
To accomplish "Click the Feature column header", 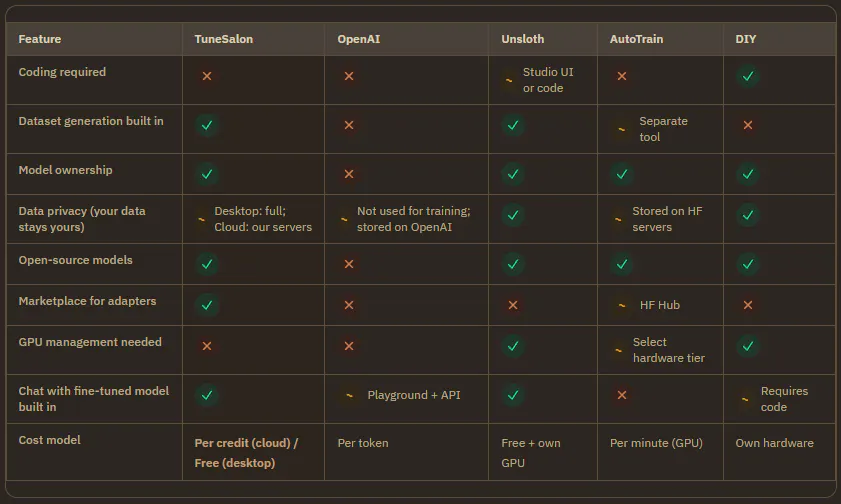I will coord(40,39).
